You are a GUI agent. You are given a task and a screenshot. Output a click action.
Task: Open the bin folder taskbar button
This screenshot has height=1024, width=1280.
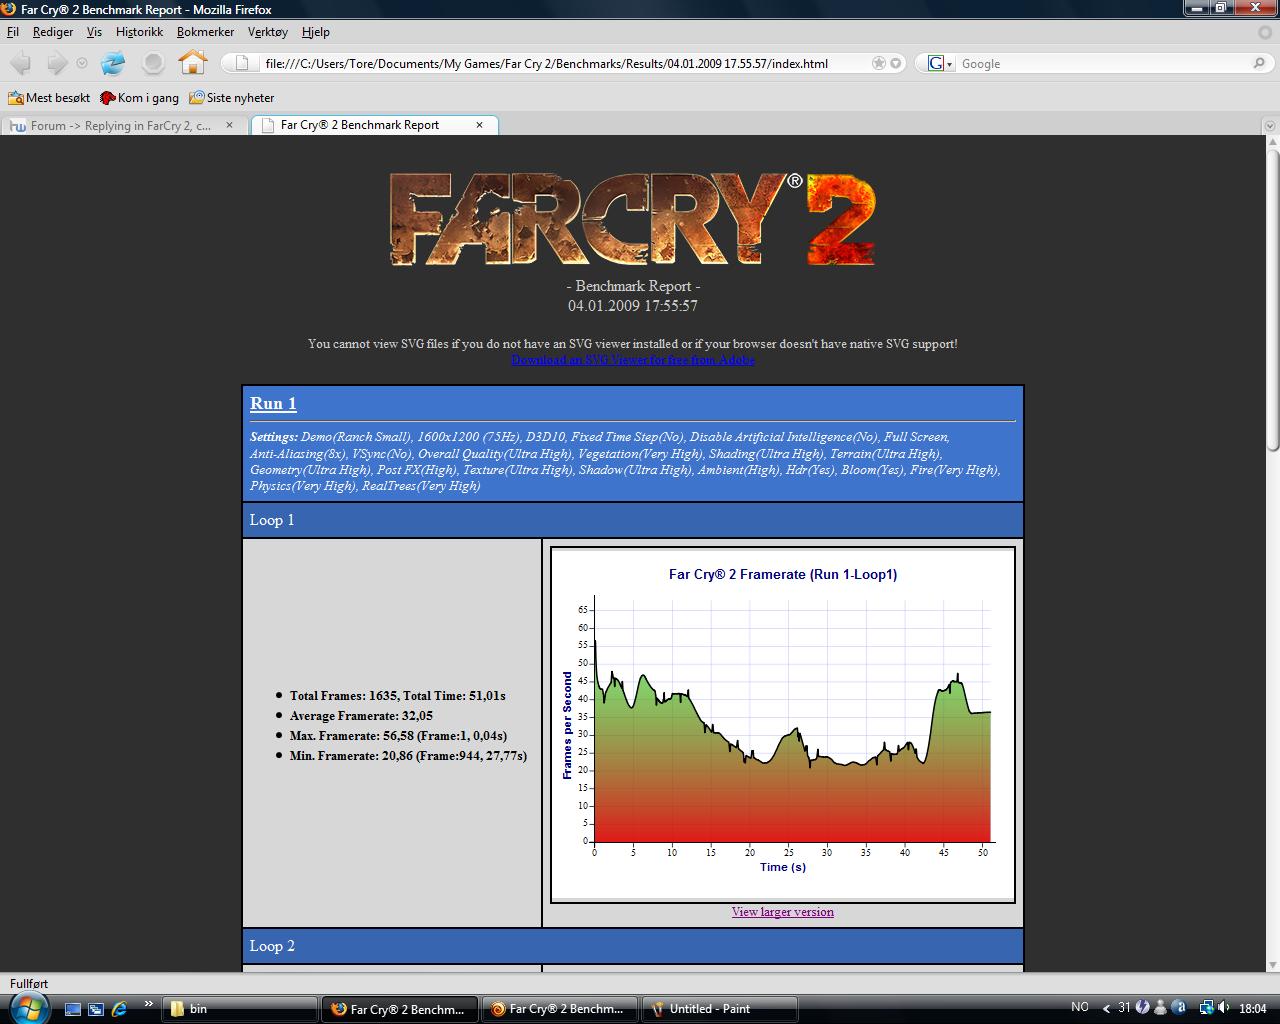coord(239,1009)
